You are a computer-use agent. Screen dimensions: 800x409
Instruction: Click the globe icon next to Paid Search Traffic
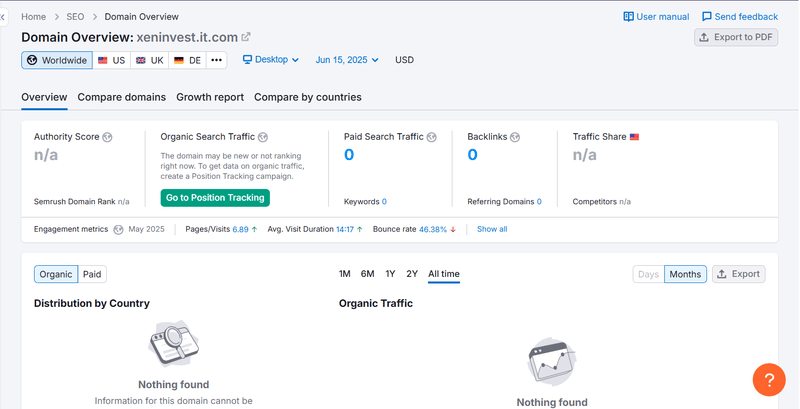tap(432, 137)
